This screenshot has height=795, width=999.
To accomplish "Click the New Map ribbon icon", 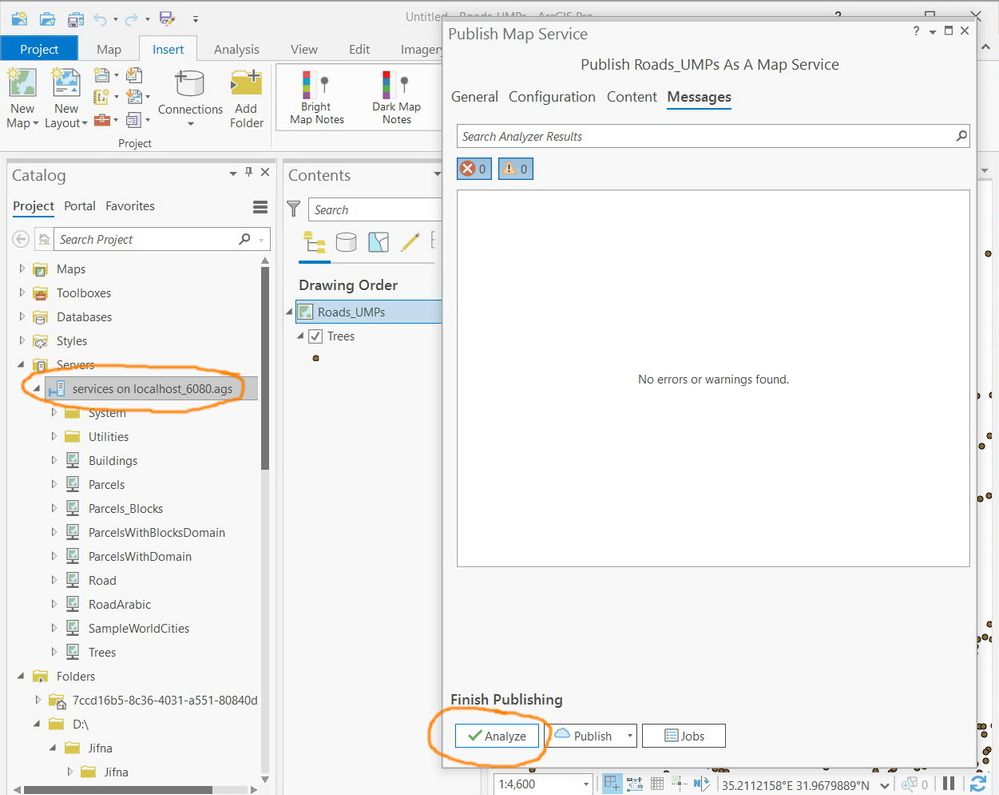I will 22,83.
